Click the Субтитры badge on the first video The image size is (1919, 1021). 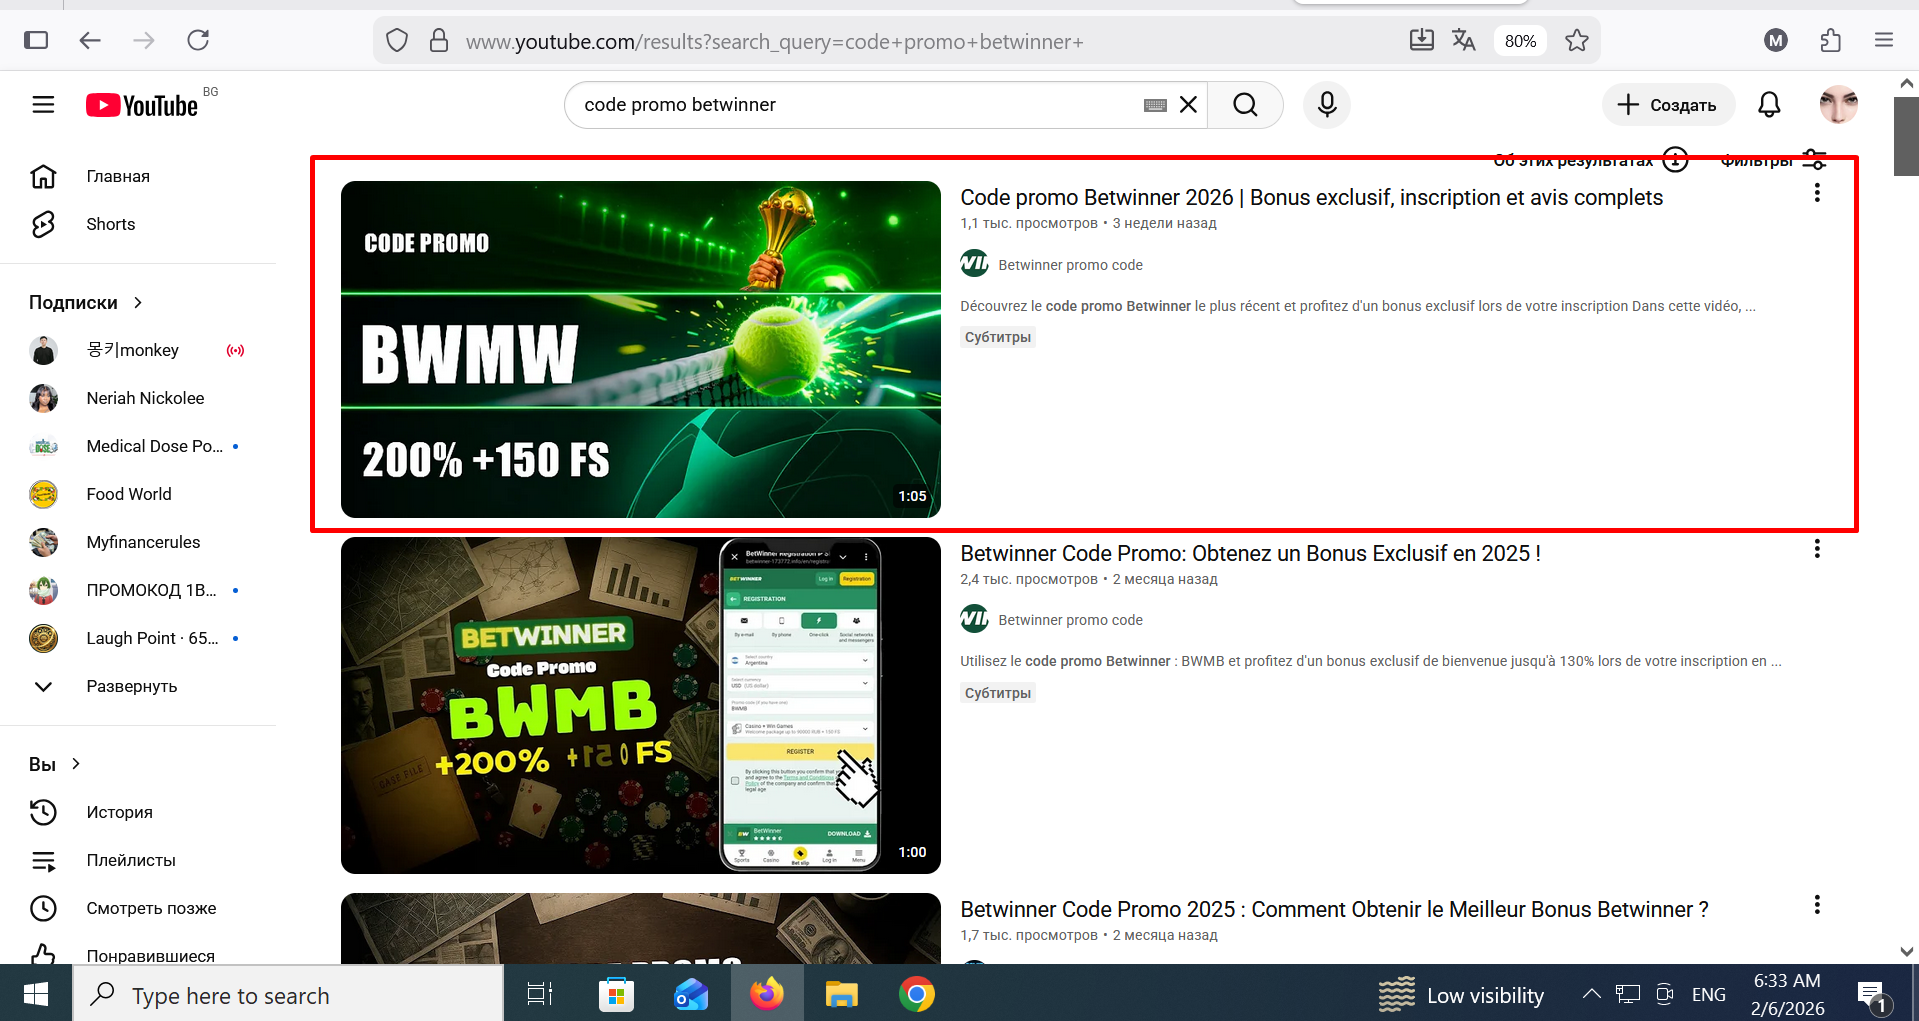point(997,337)
